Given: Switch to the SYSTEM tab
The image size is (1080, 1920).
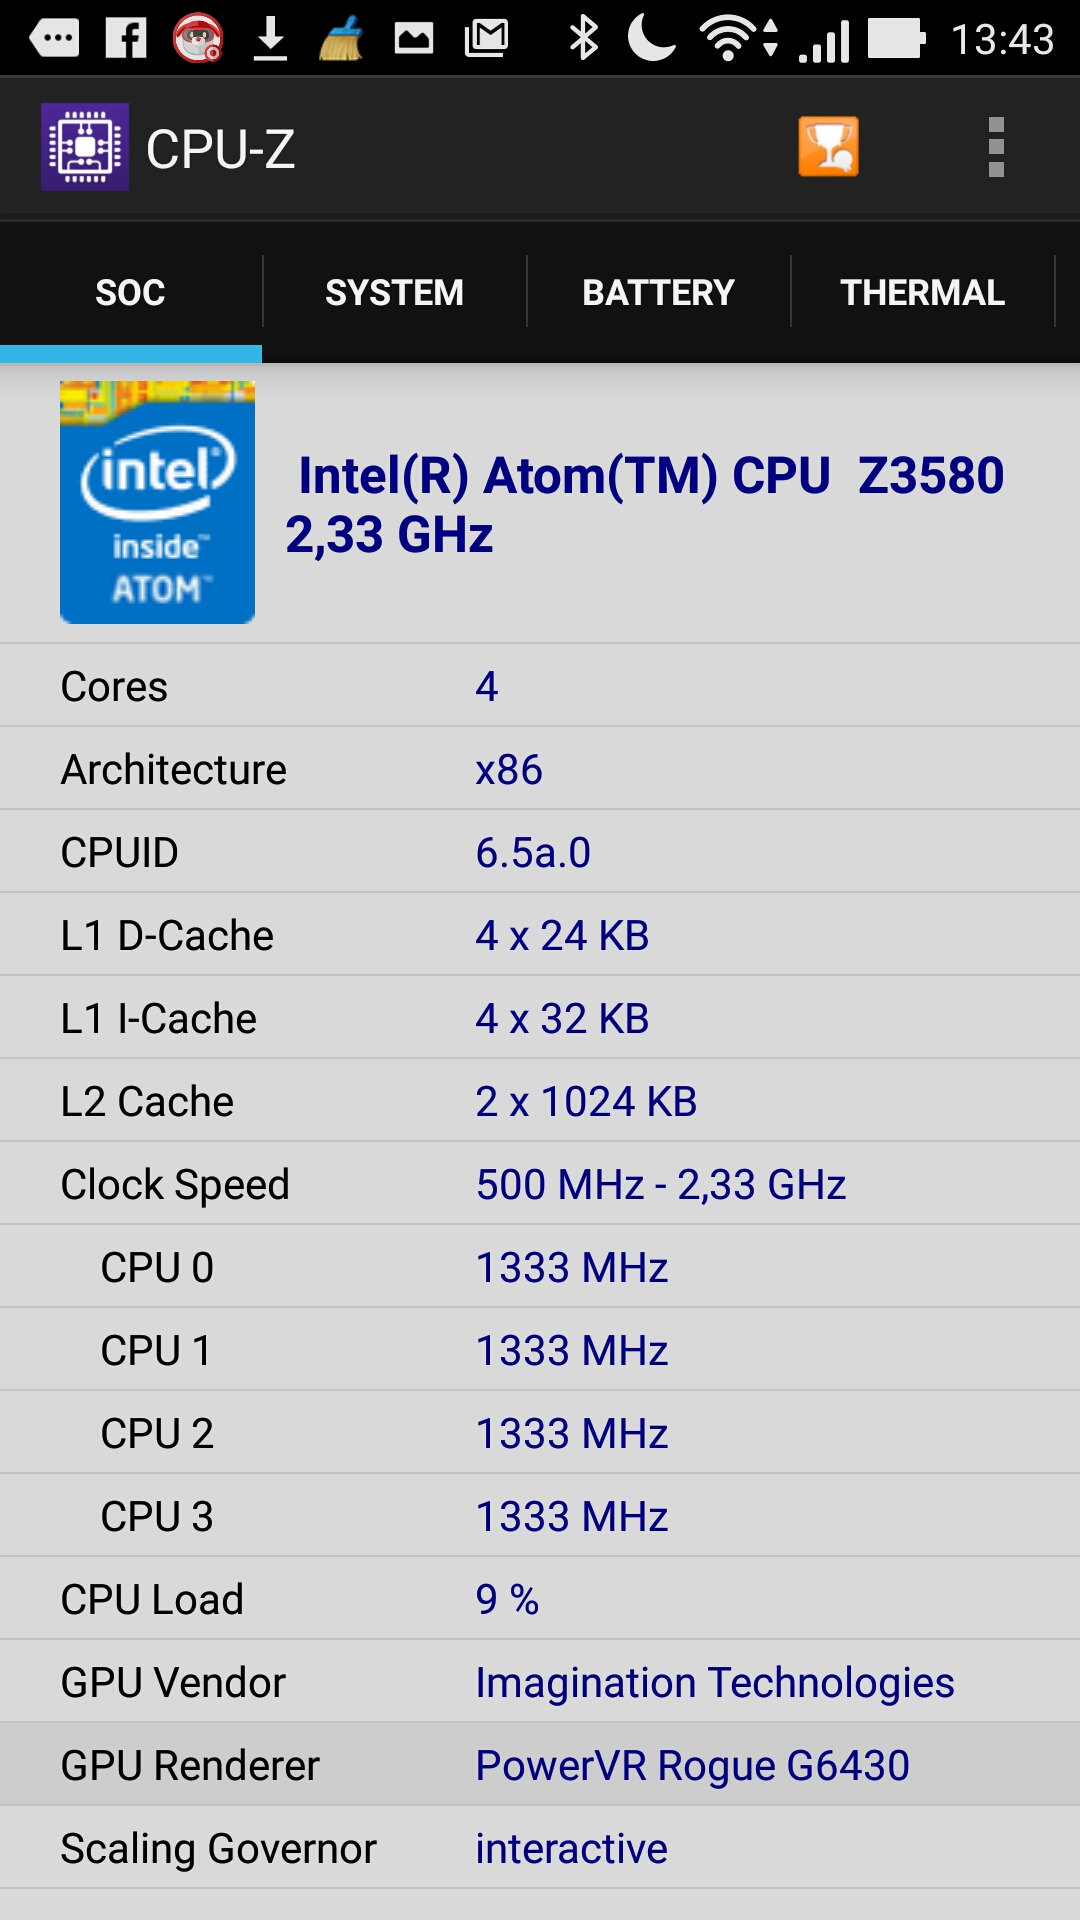Looking at the screenshot, I should (x=394, y=292).
